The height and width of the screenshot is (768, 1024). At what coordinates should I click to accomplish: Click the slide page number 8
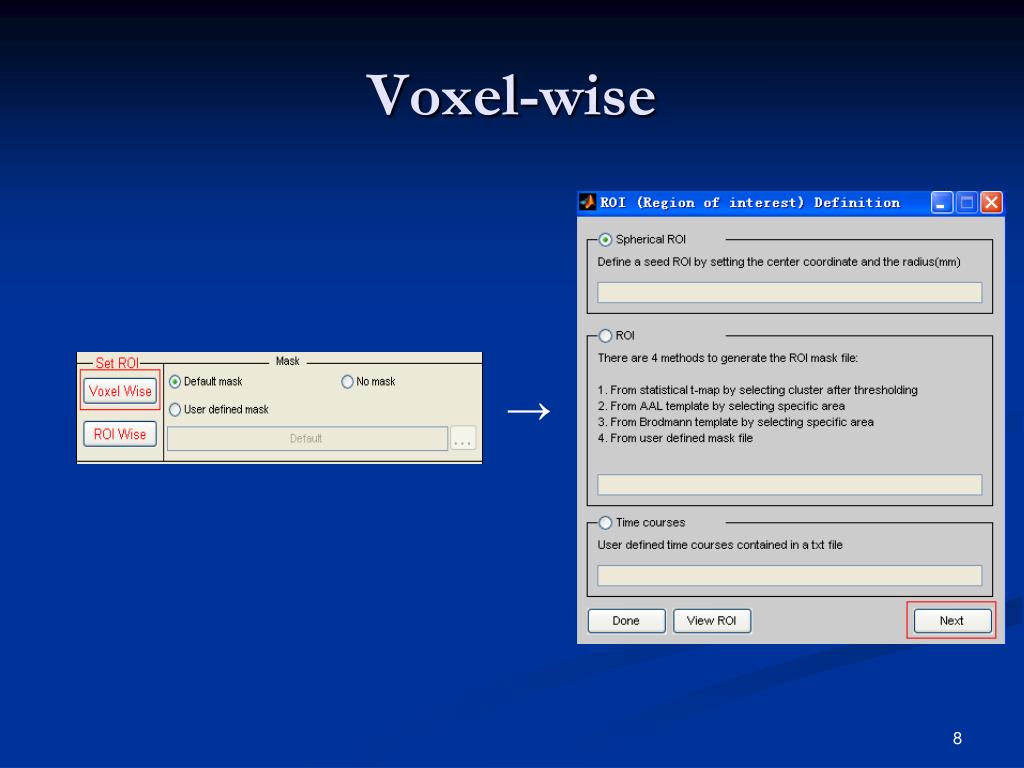(957, 738)
